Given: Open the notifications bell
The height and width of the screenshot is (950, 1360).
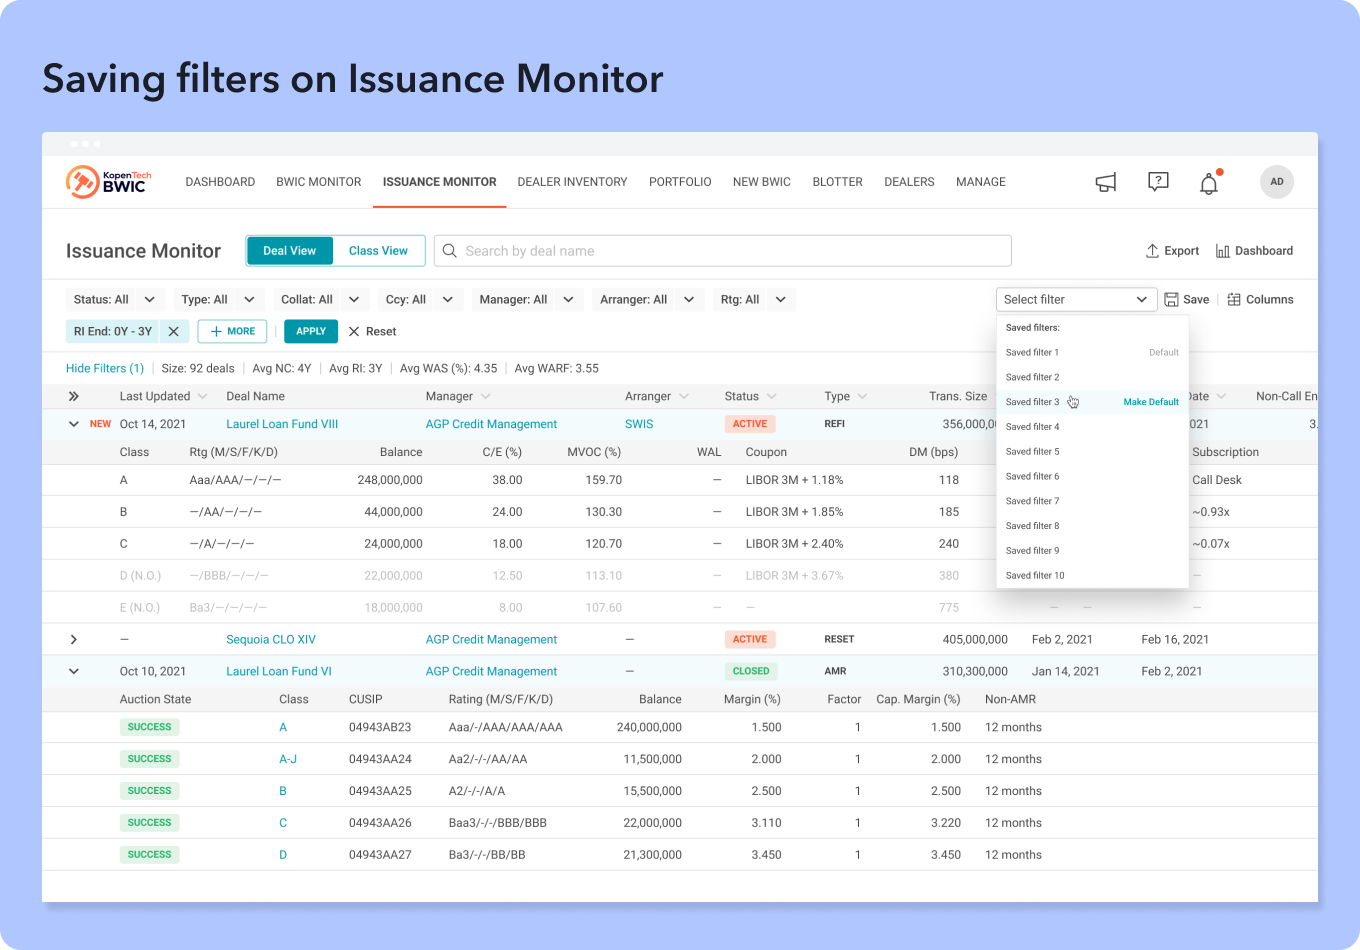Looking at the screenshot, I should point(1209,183).
